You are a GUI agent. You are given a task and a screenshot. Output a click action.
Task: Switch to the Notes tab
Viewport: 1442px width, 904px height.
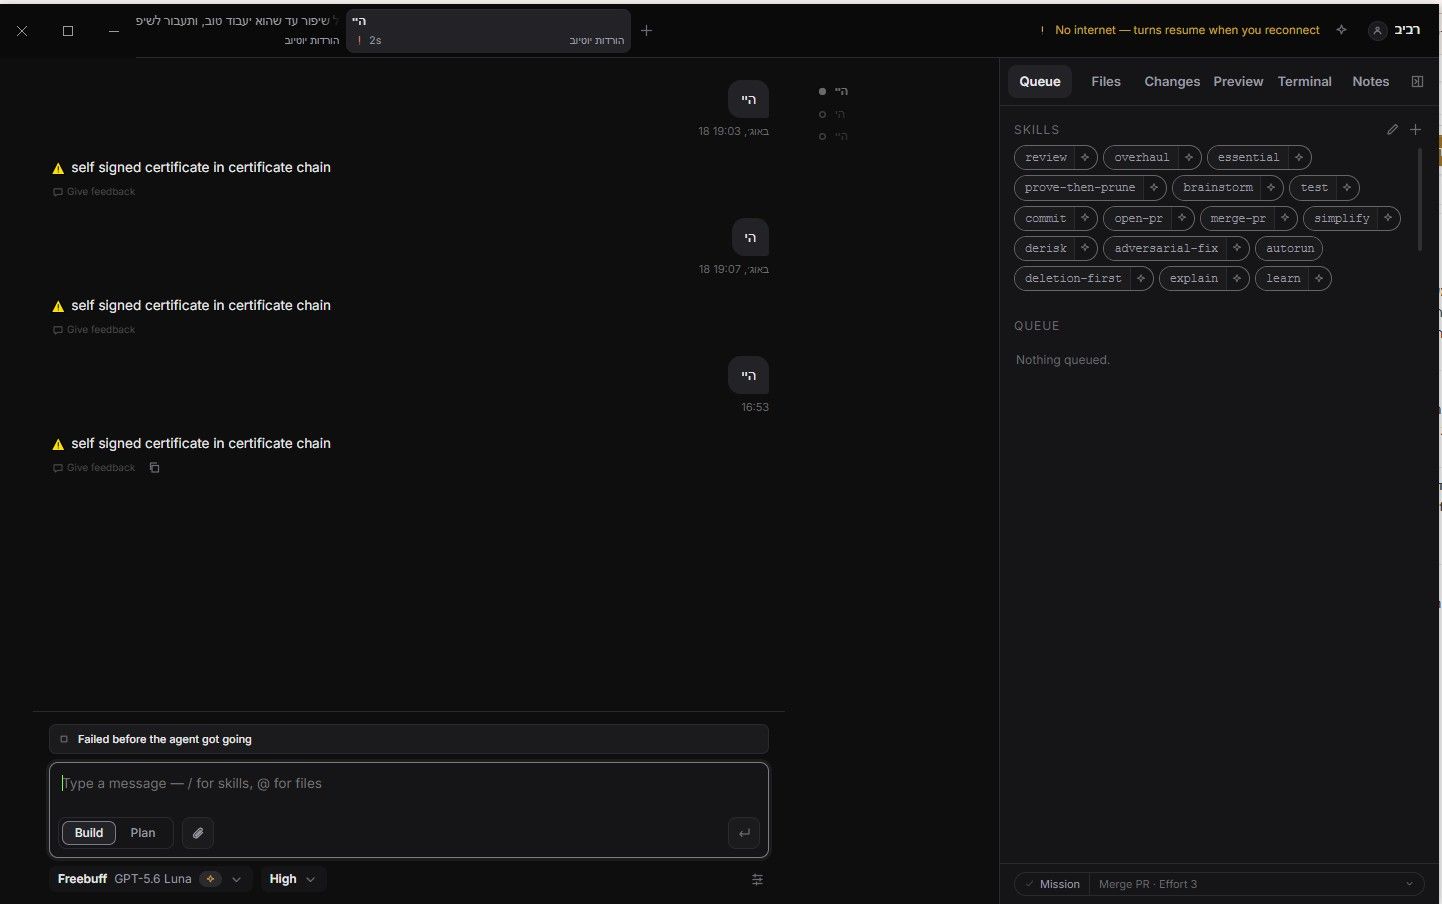point(1371,82)
